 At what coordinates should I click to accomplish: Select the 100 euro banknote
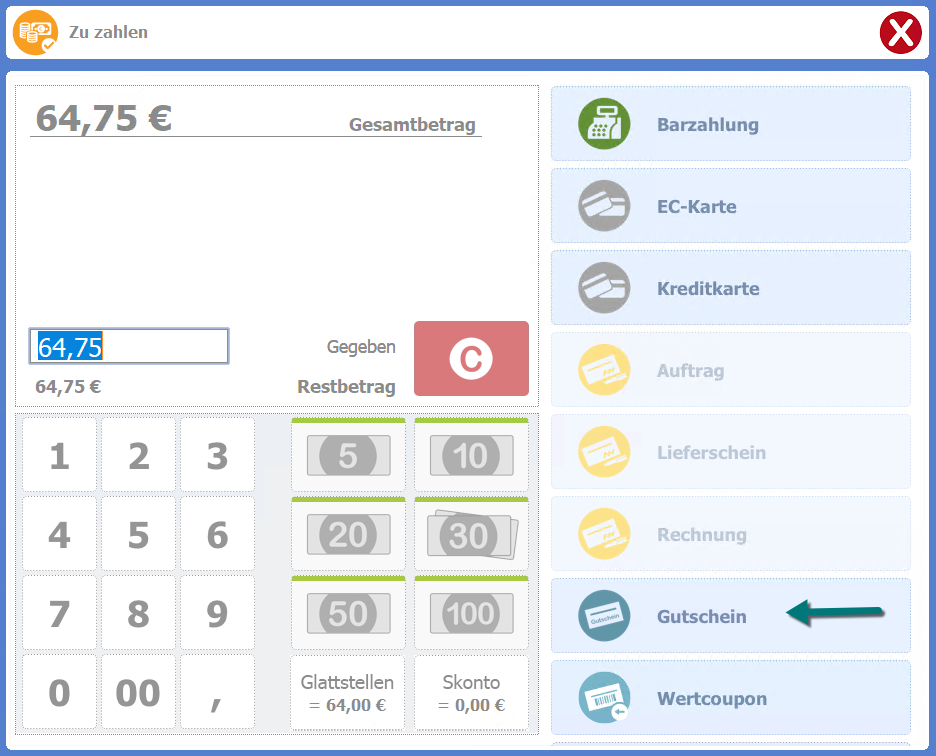[x=471, y=613]
